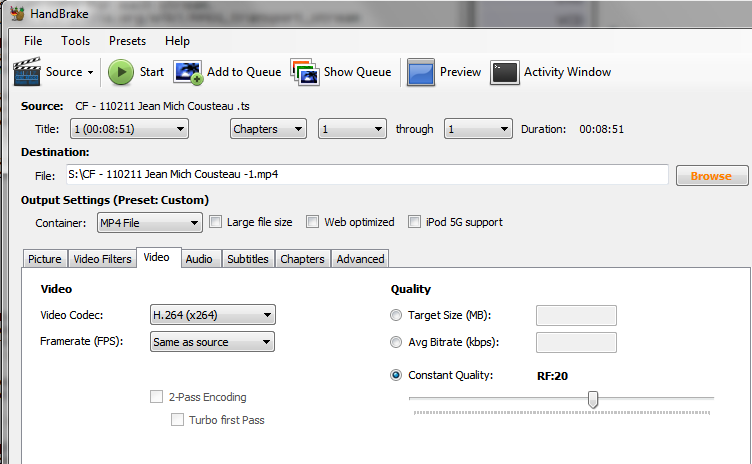Screen dimensions: 752x464
Task: Expand the Container MP4 File dropdown
Action: click(150, 223)
